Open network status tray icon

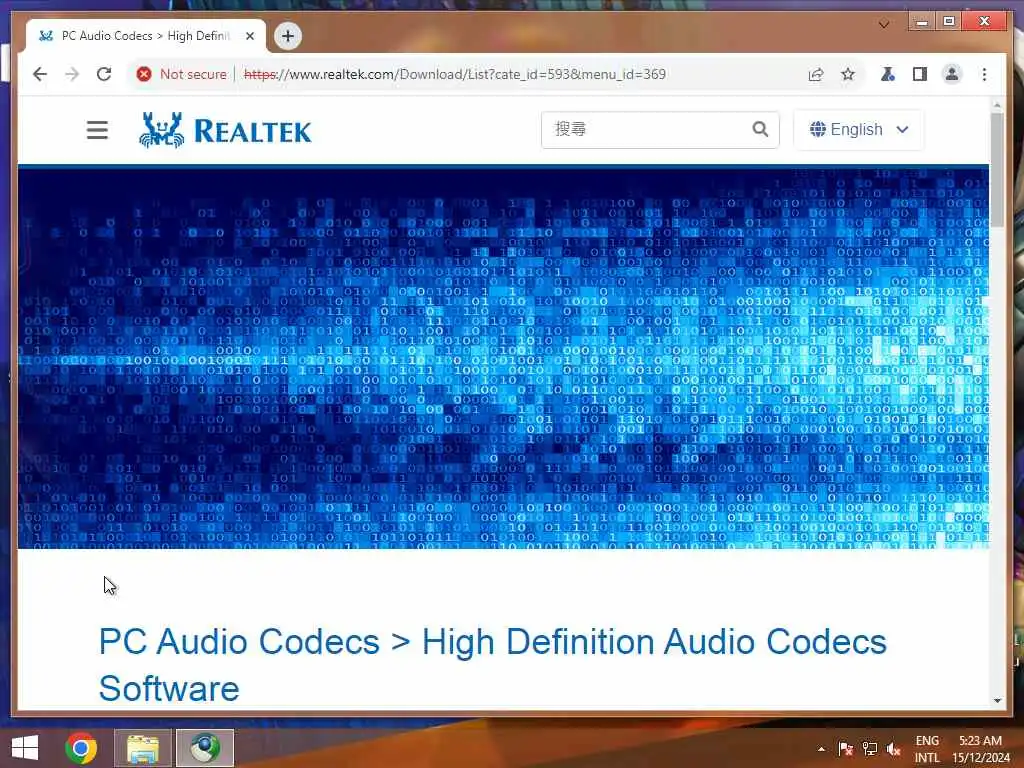click(869, 749)
